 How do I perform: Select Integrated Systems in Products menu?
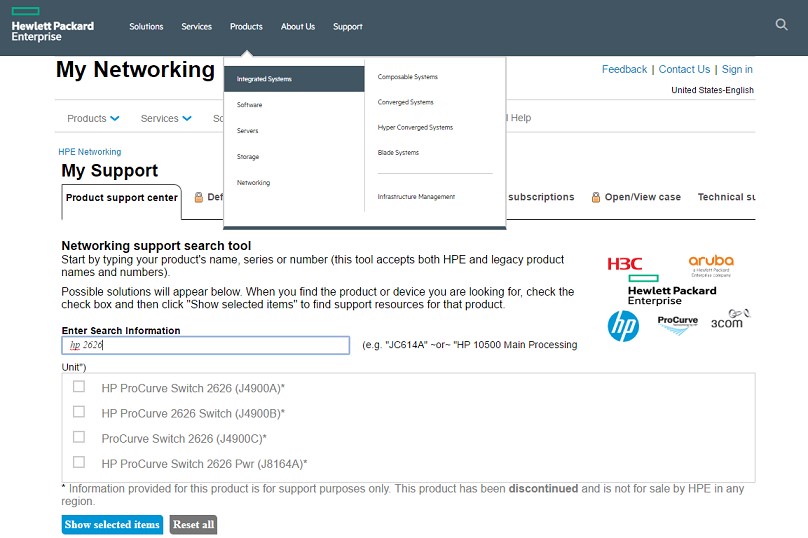294,79
